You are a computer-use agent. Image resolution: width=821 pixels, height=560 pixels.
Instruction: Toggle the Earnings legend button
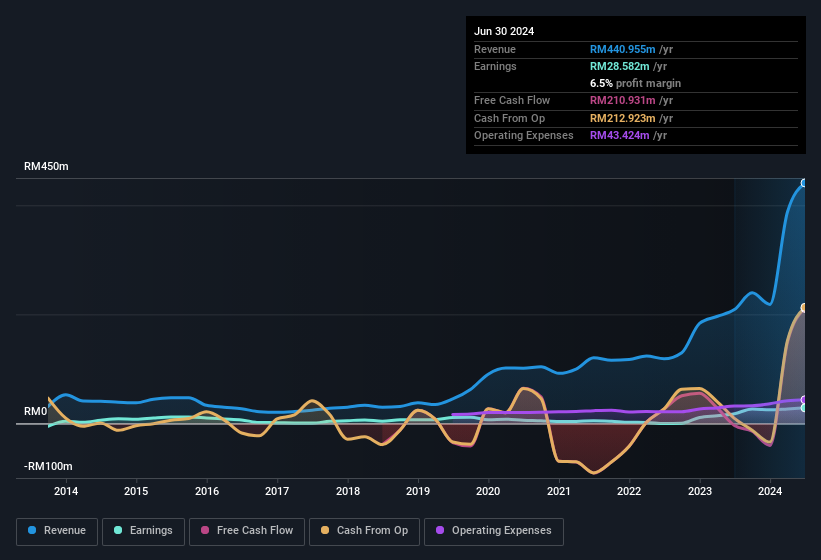tap(143, 531)
